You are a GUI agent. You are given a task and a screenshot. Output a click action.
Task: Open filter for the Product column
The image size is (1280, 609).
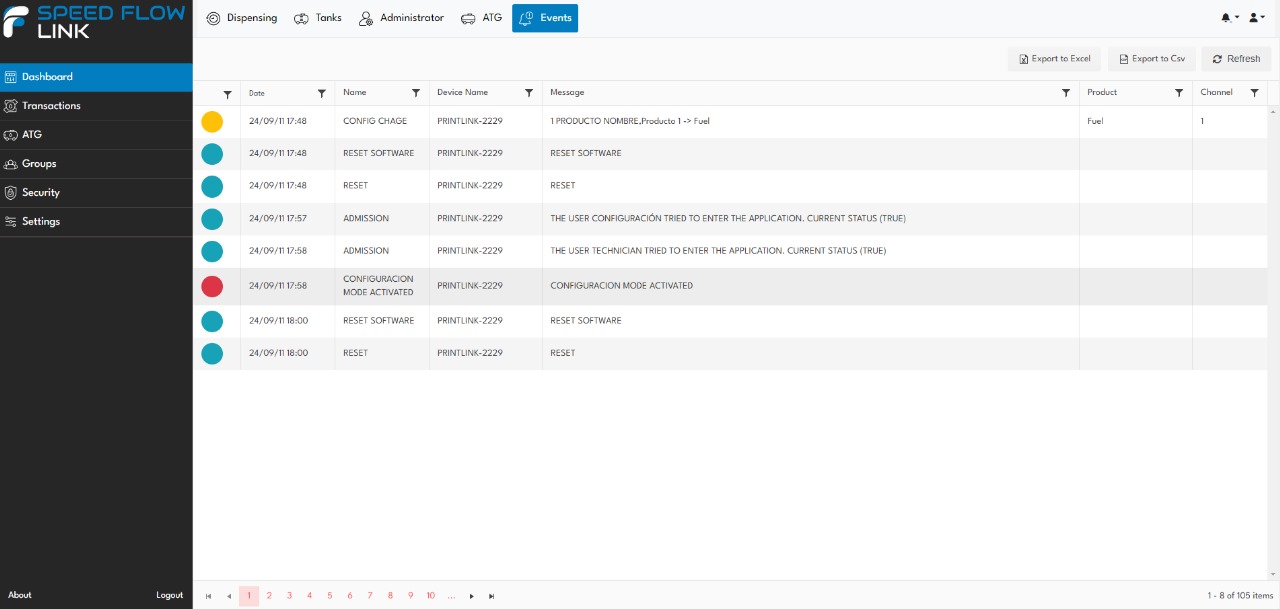(1179, 93)
